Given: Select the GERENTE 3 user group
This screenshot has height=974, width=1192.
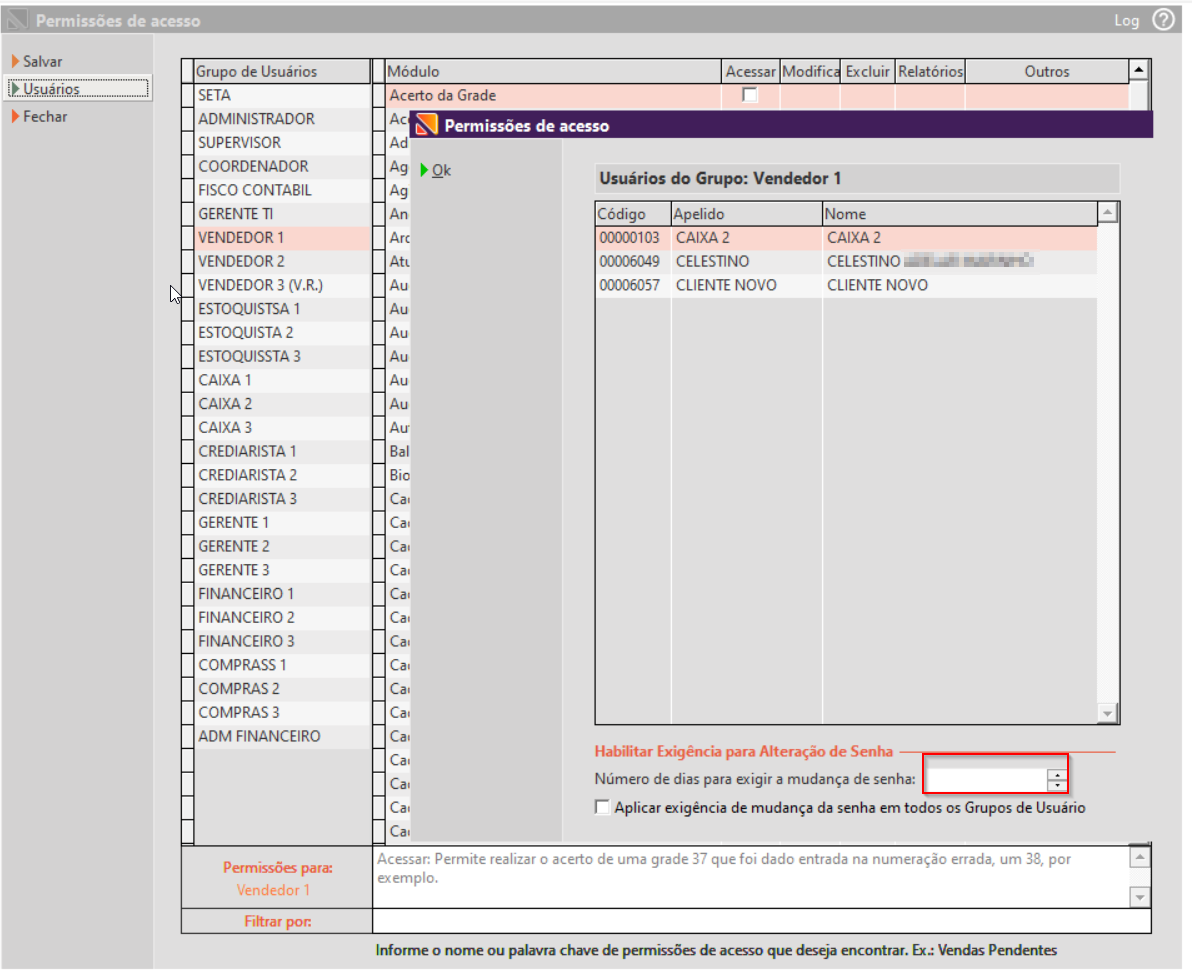Looking at the screenshot, I should 282,569.
